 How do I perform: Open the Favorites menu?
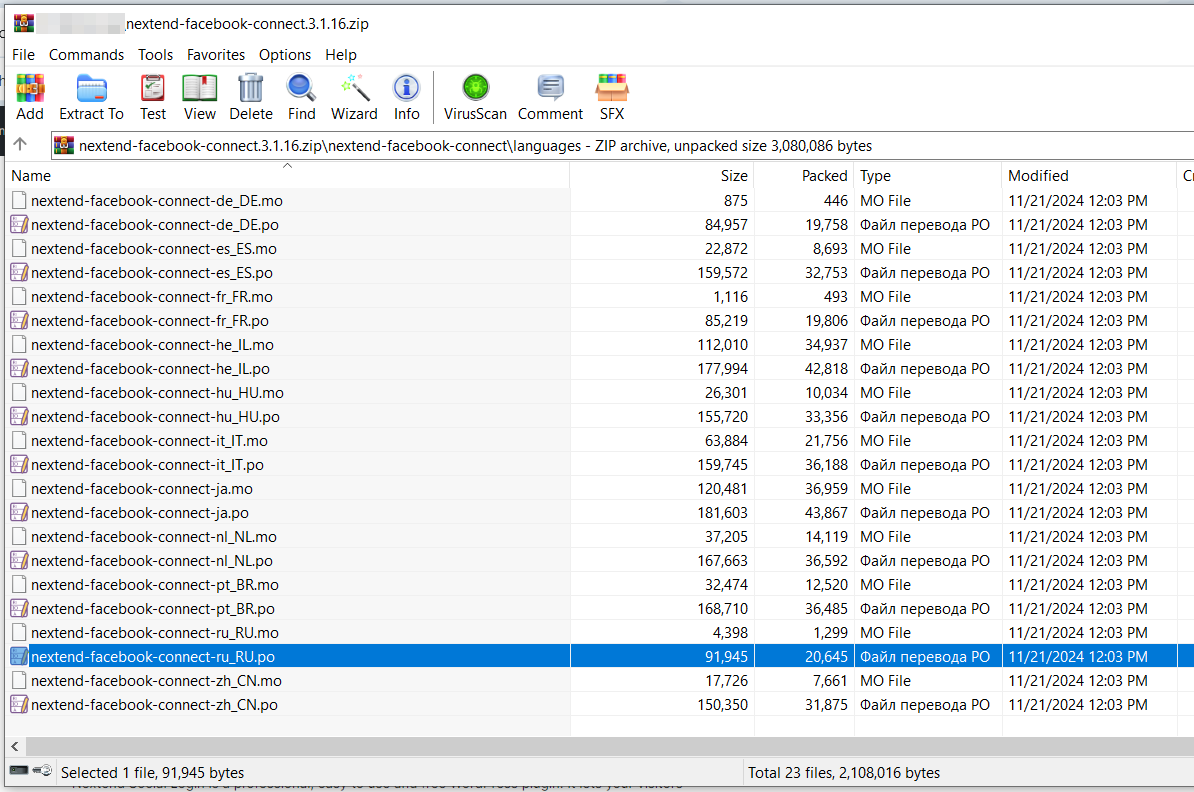point(216,55)
